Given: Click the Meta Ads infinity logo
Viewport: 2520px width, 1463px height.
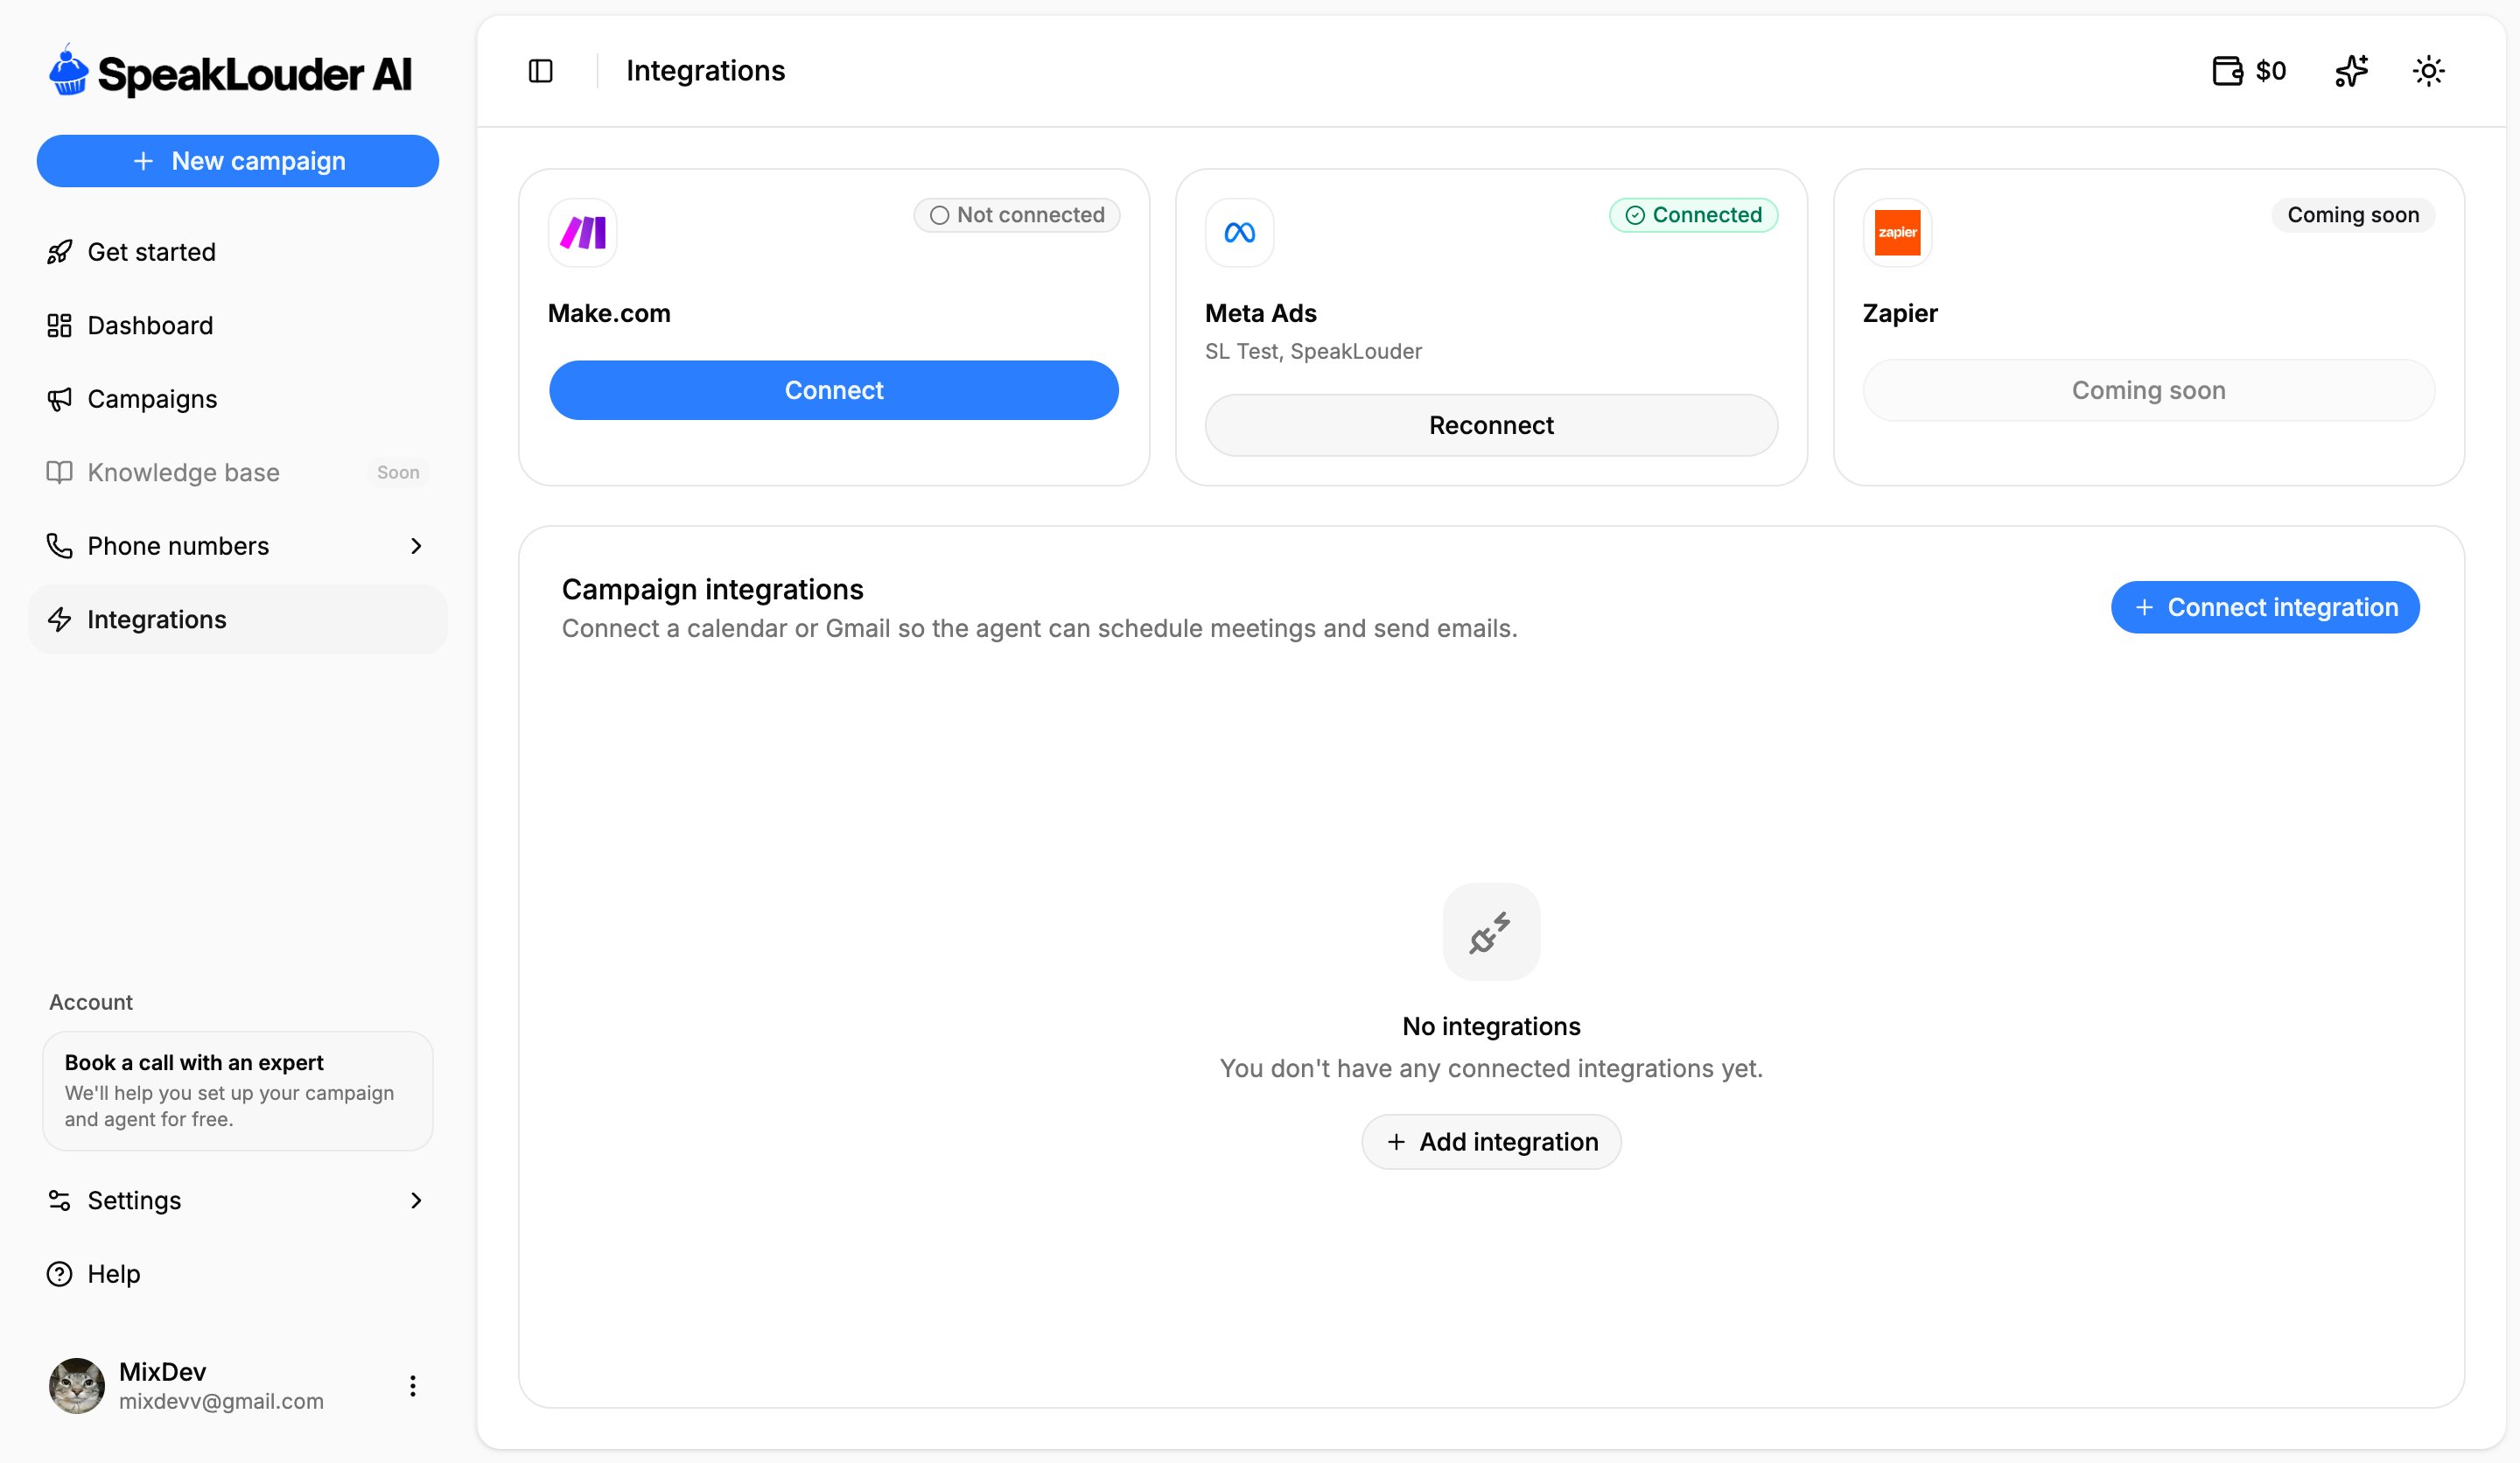Looking at the screenshot, I should coord(1239,233).
